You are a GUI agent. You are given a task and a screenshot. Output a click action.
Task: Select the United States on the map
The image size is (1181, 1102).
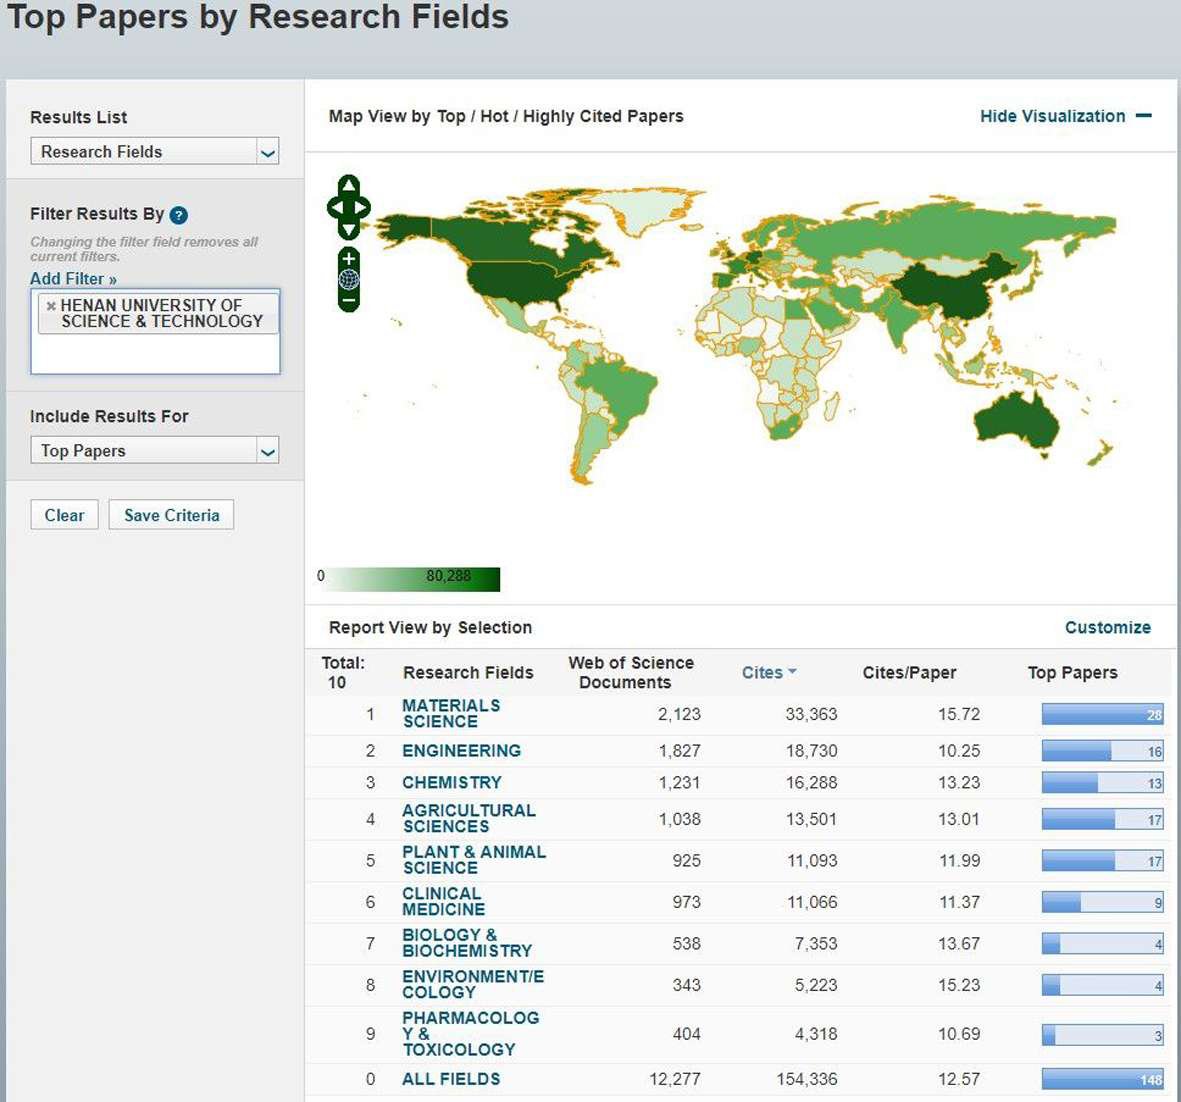[x=520, y=284]
